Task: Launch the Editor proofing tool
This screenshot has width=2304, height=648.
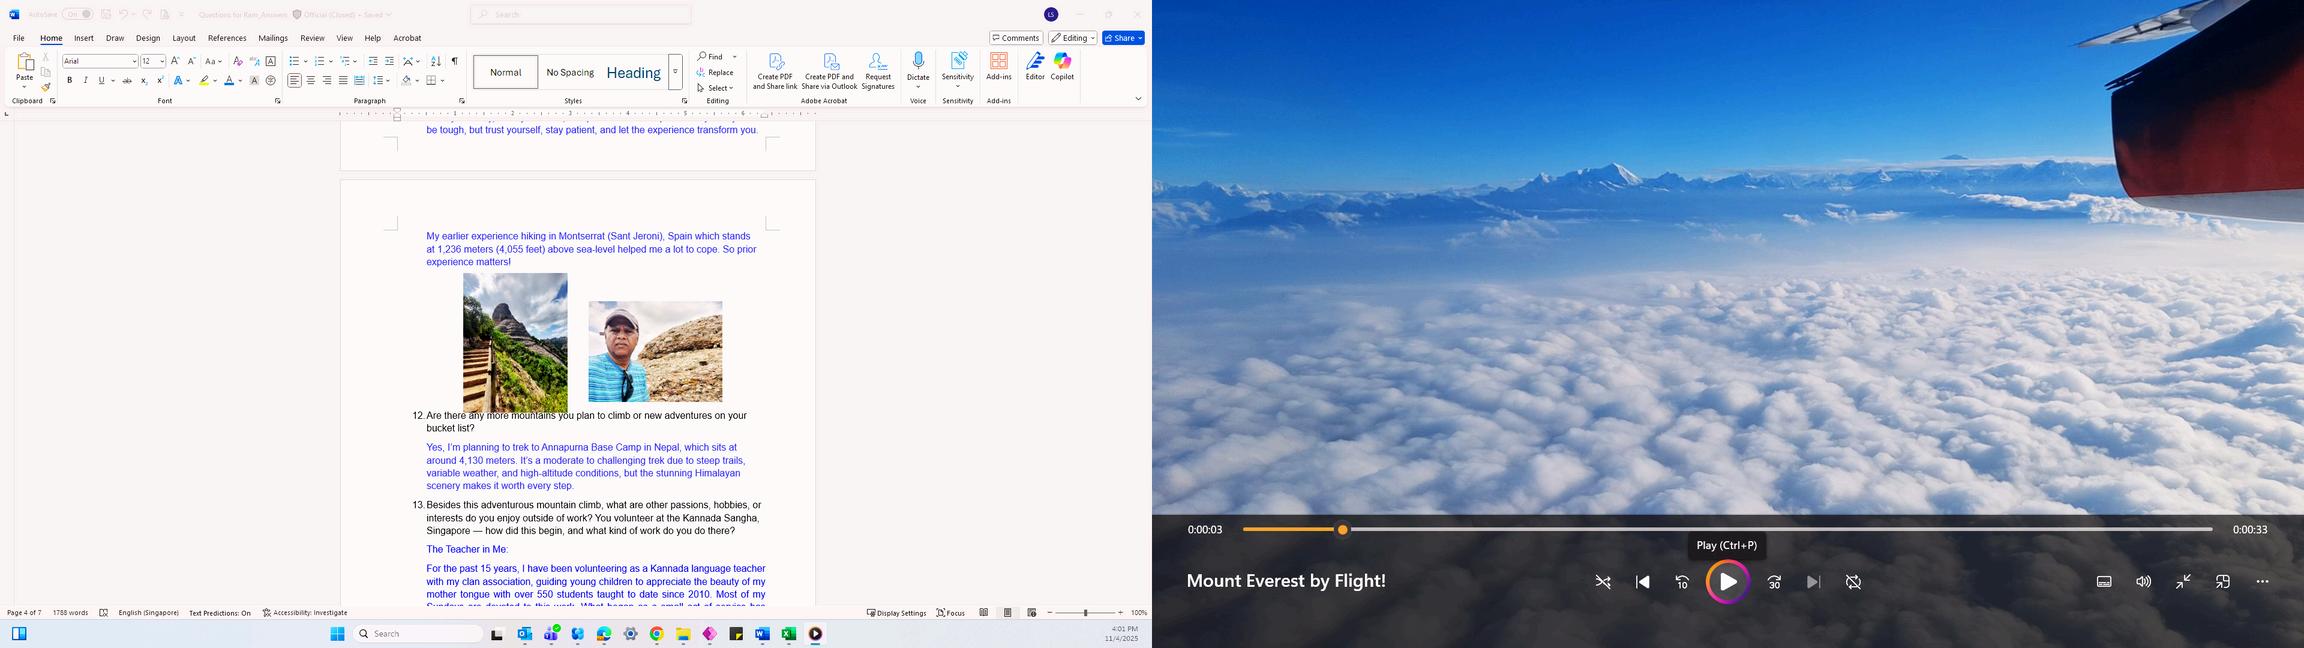Action: (1035, 67)
